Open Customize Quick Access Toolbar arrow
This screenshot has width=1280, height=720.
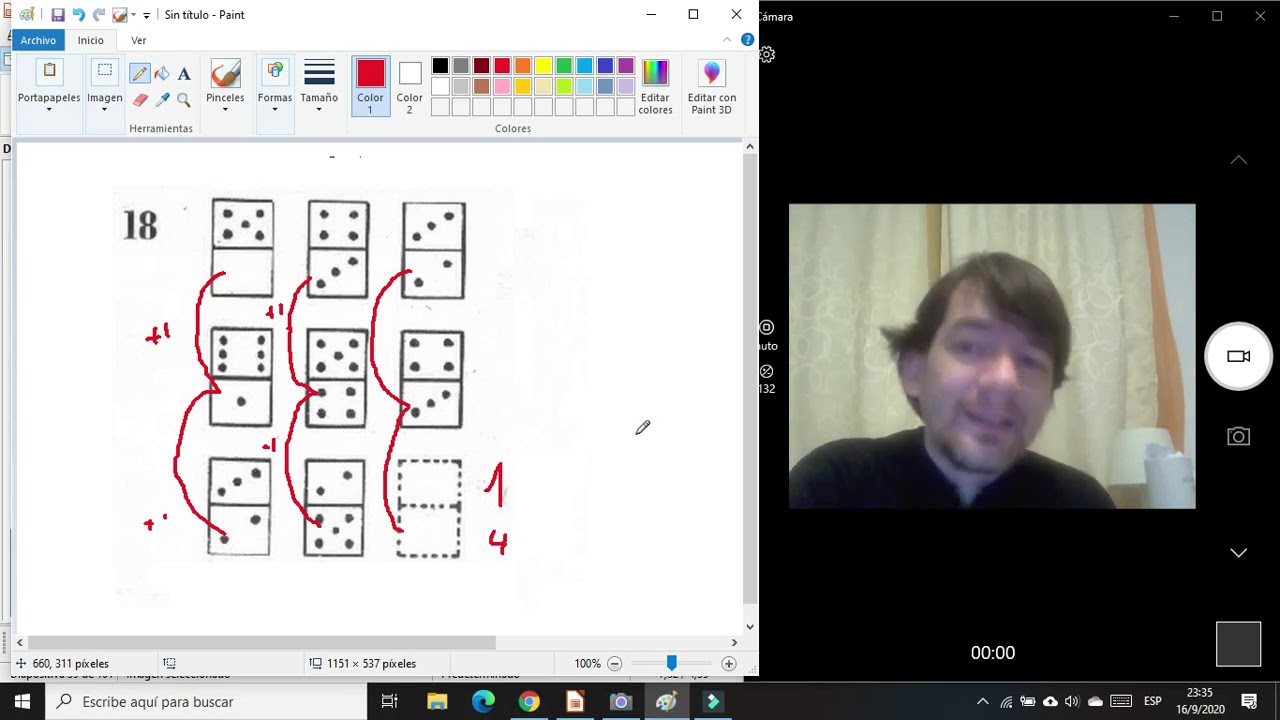[146, 15]
